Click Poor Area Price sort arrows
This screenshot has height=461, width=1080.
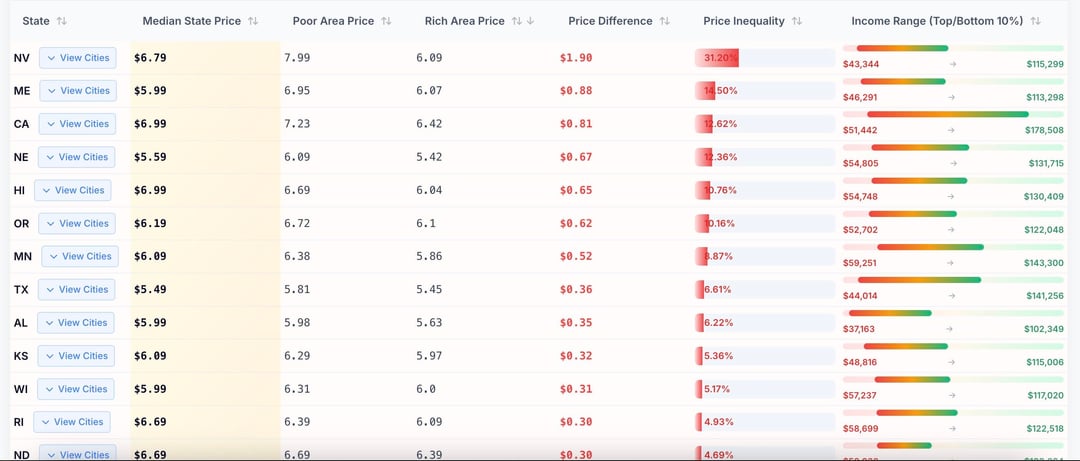(386, 21)
